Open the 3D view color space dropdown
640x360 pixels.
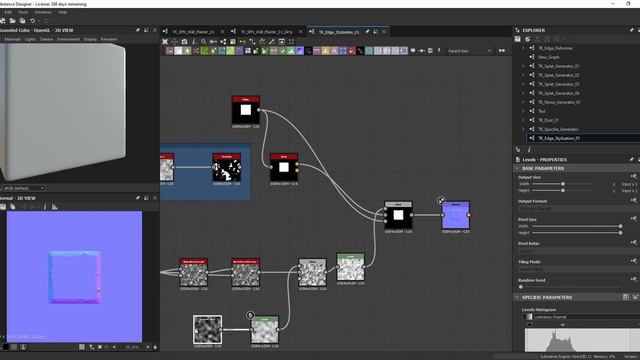(x=23, y=188)
